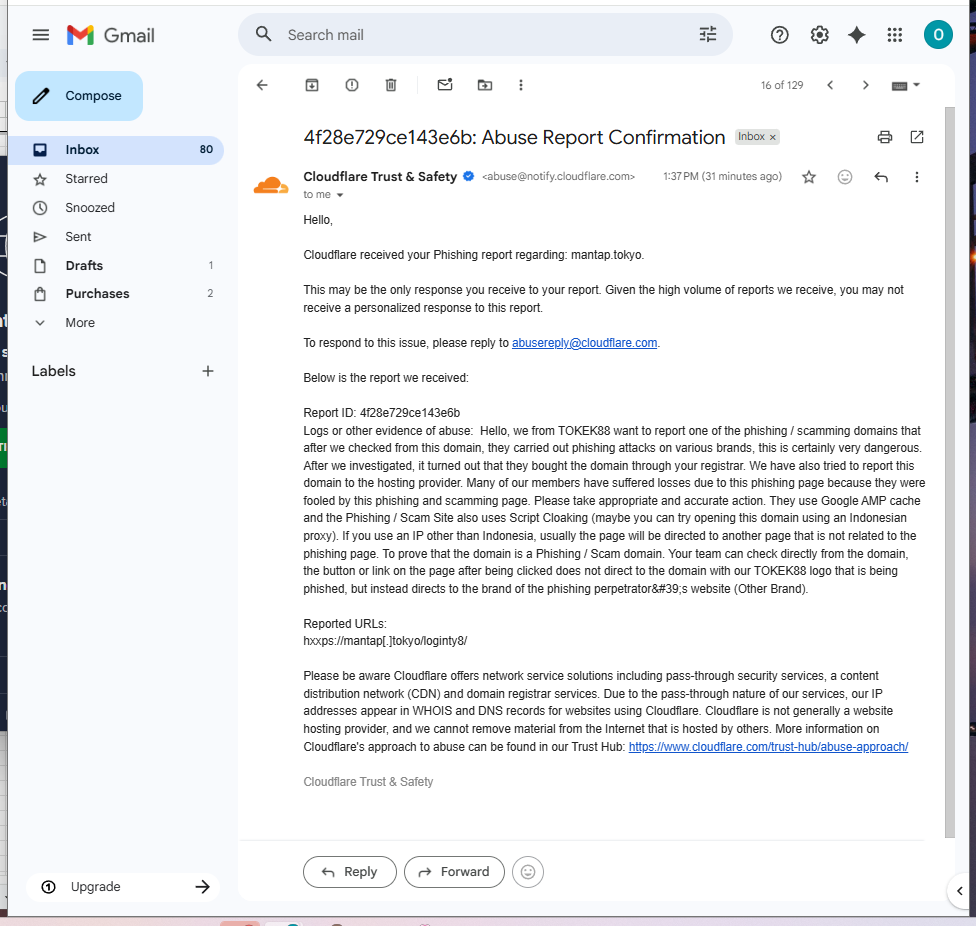Click the Labels heading
976x926 pixels.
coord(54,372)
